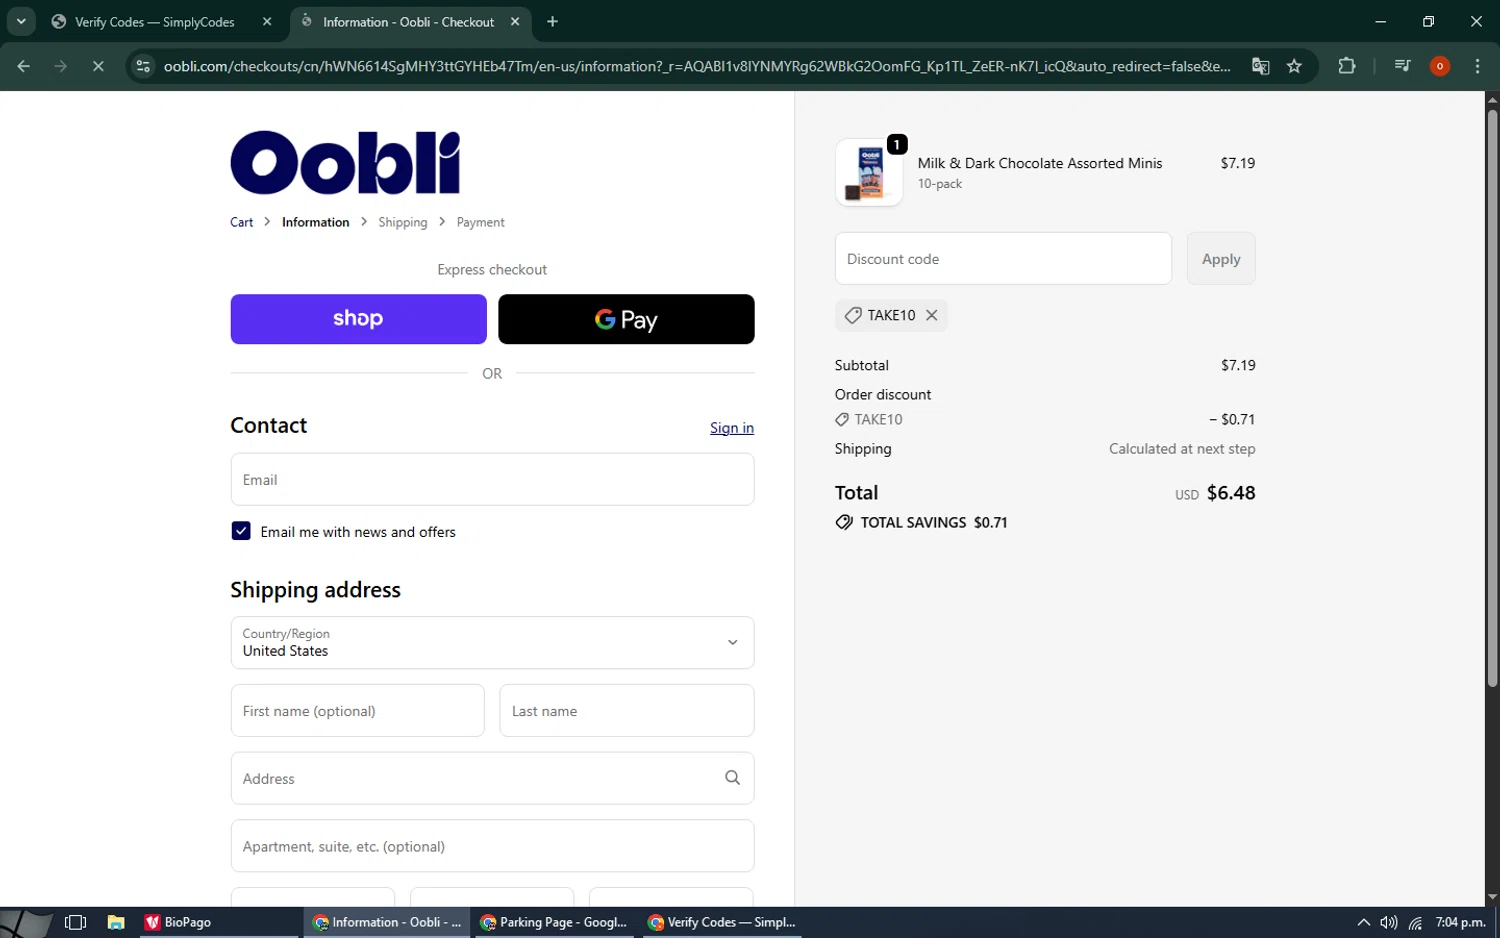Click Total price $6.48

point(1231,493)
